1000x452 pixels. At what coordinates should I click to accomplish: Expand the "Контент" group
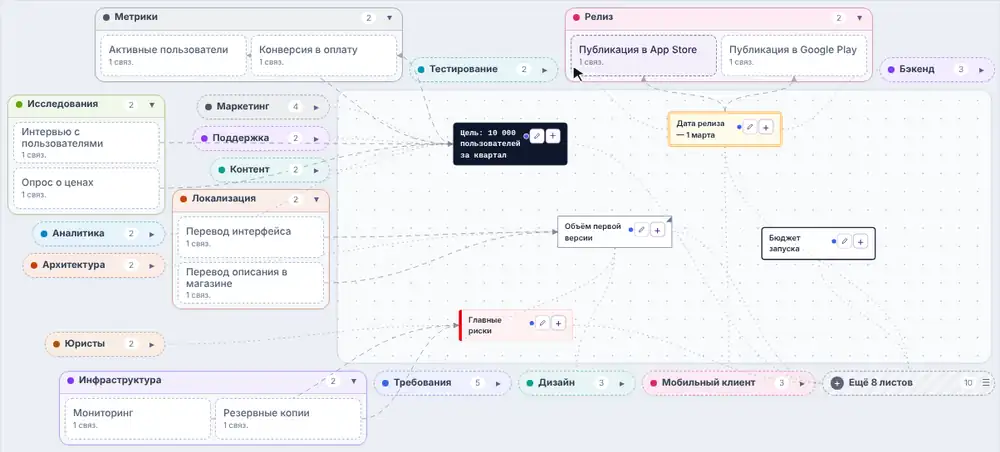pos(316,170)
